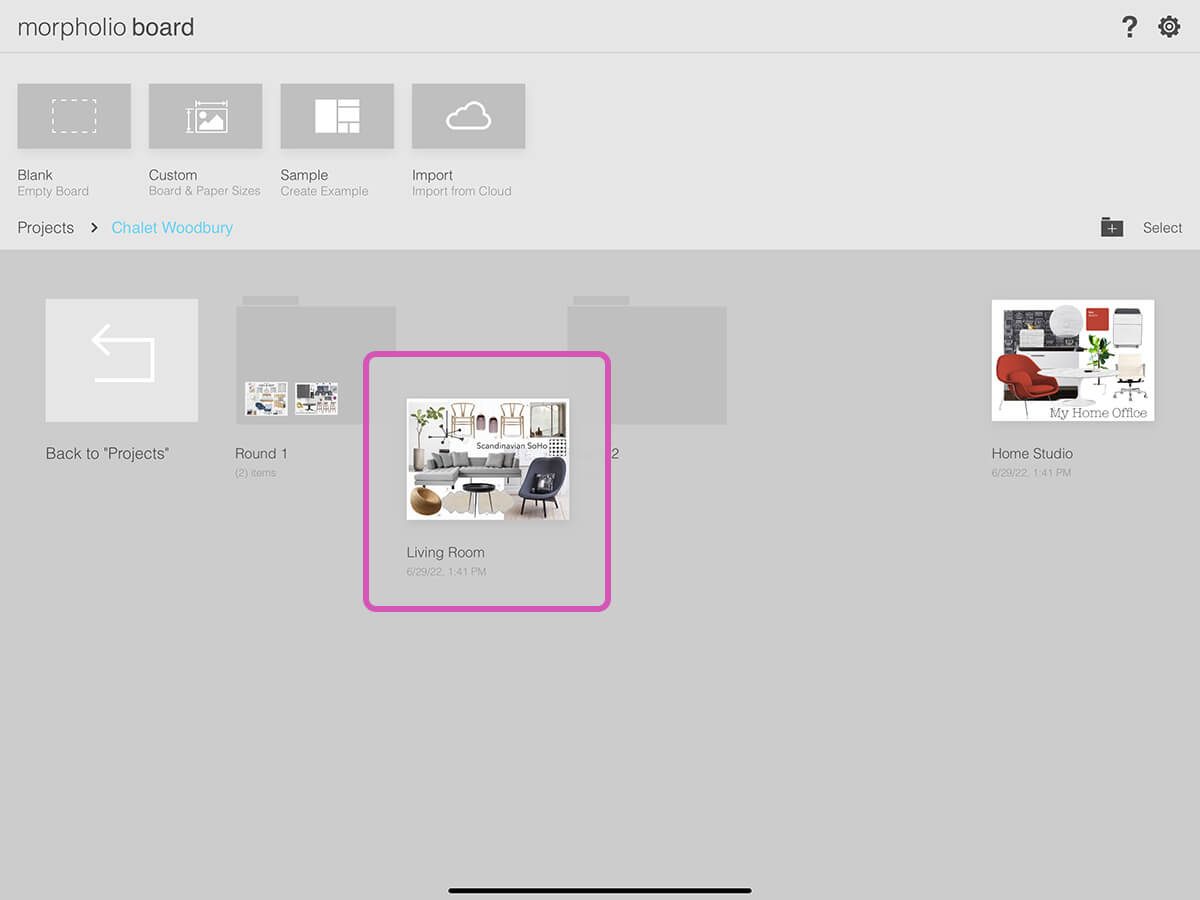Open the settings gear
The width and height of the screenshot is (1200, 900).
[1169, 27]
